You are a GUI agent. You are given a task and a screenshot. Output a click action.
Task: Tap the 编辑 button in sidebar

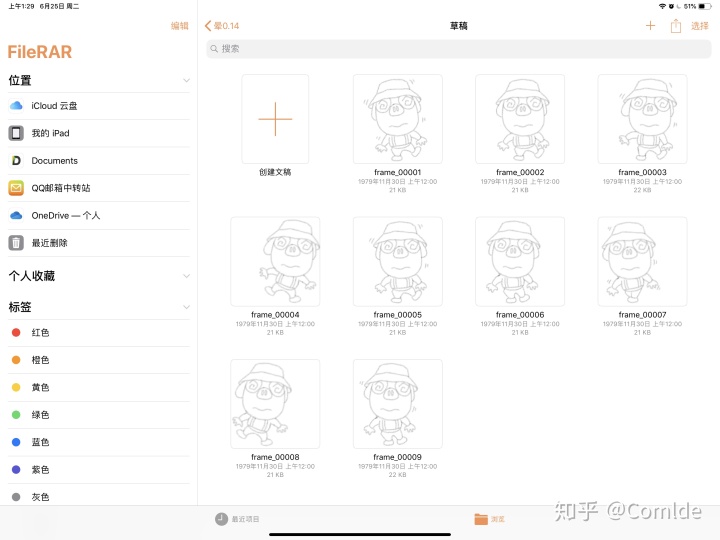(180, 26)
